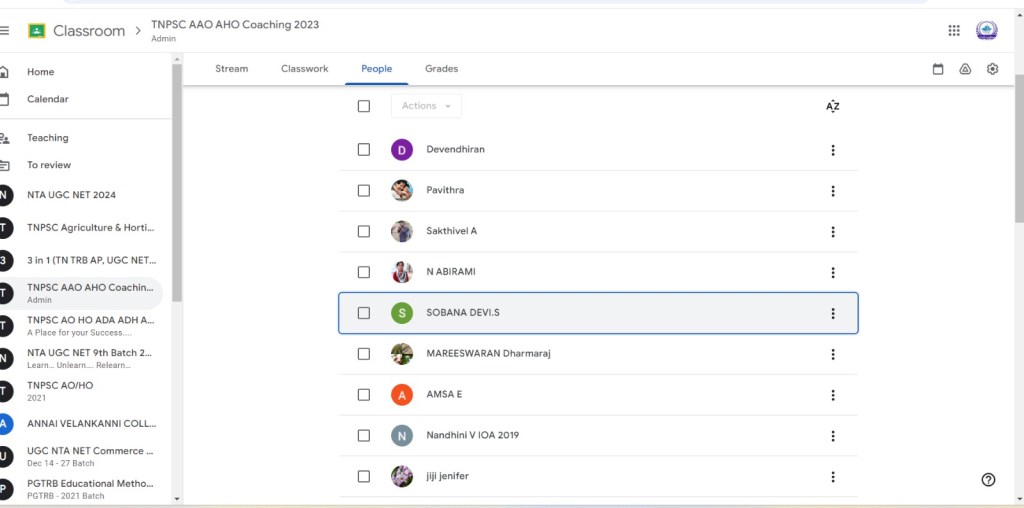1024x508 pixels.
Task: Open class settings gear icon
Action: (992, 69)
